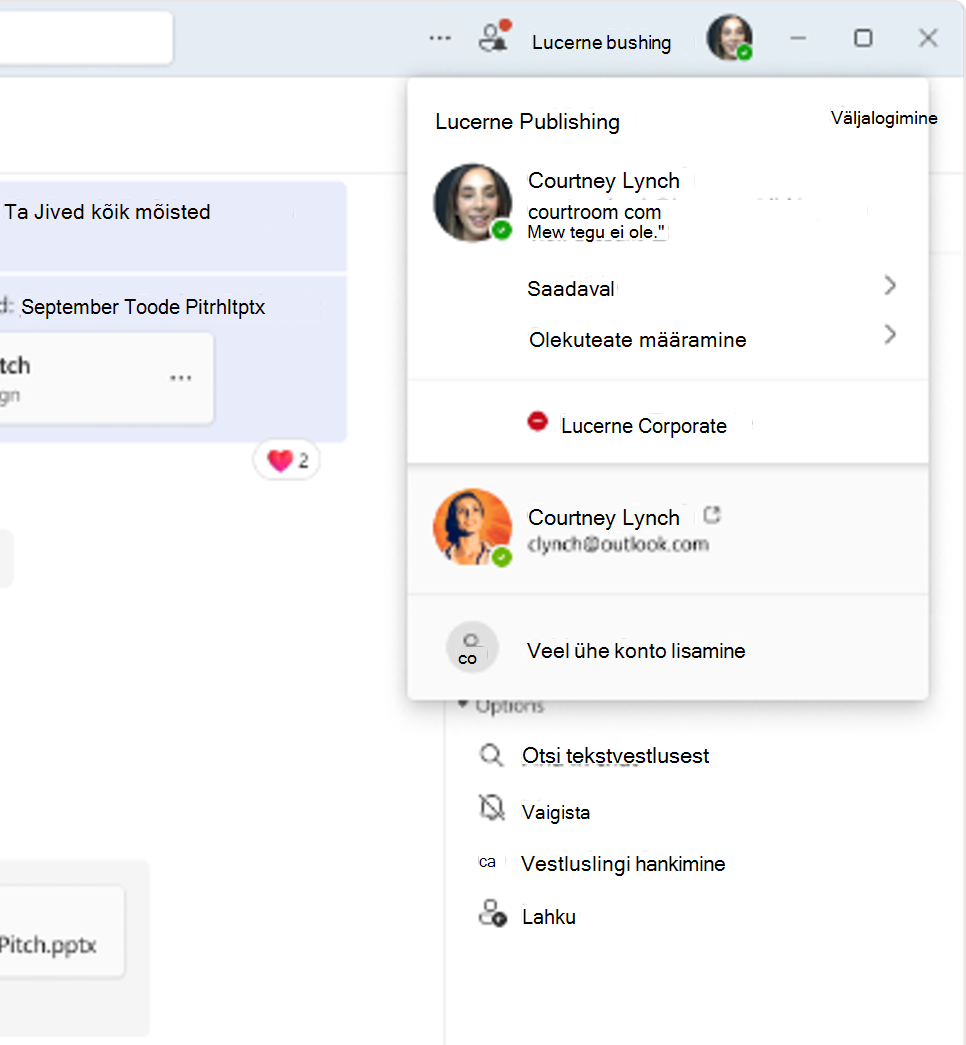Viewport: 966px width, 1045px height.
Task: Maximize the Teams window
Action: coord(863,38)
